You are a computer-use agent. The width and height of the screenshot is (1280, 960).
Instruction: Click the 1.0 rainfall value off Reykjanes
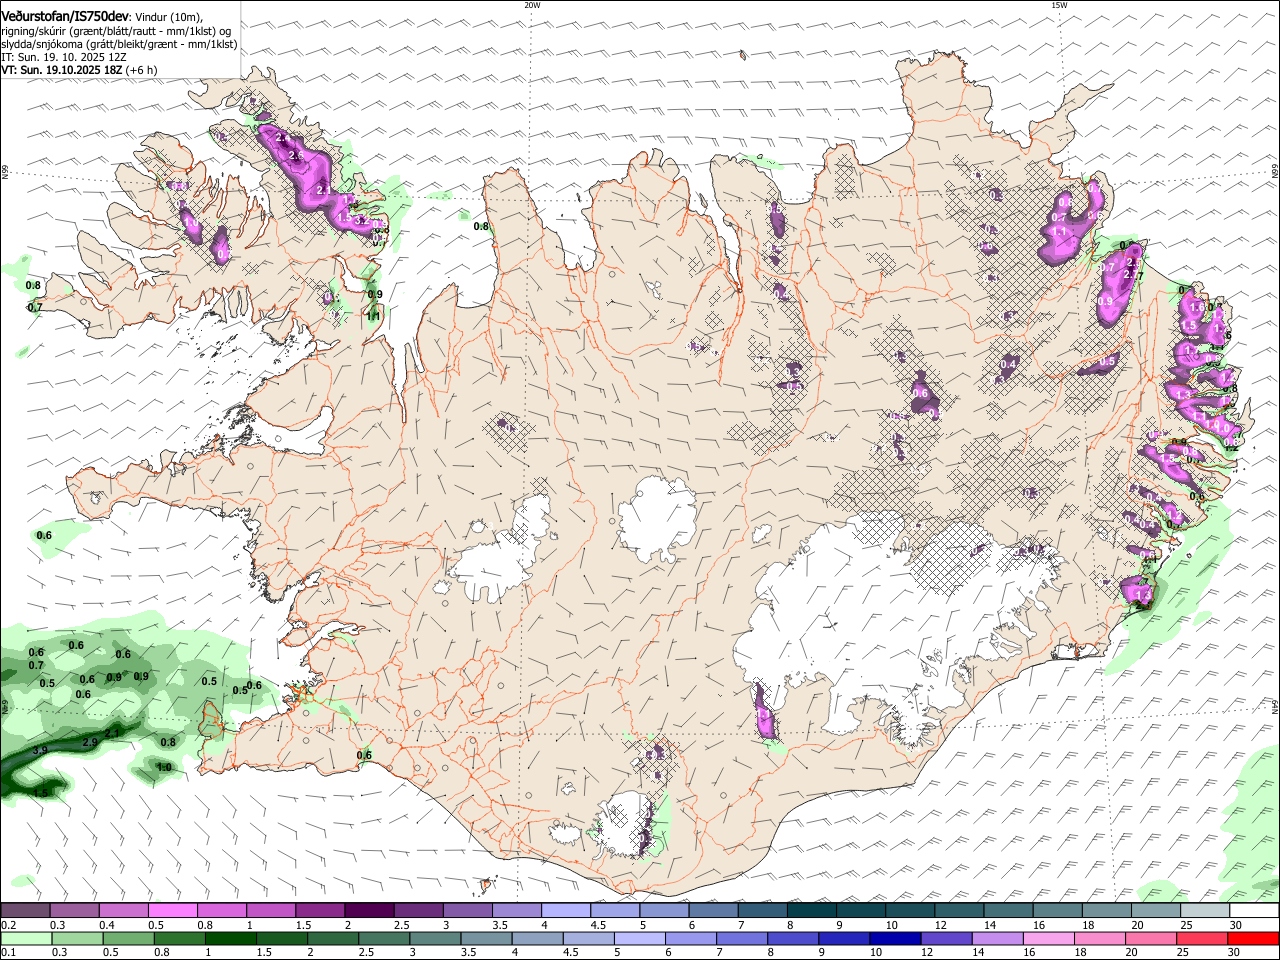point(164,767)
